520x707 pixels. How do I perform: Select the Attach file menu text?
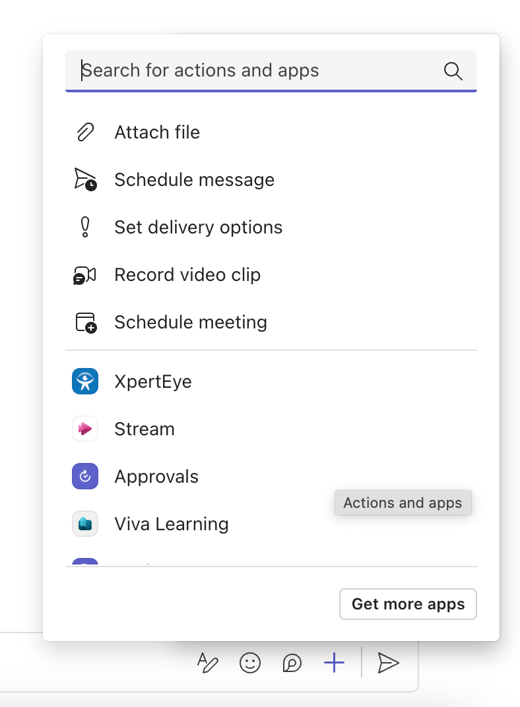157,132
